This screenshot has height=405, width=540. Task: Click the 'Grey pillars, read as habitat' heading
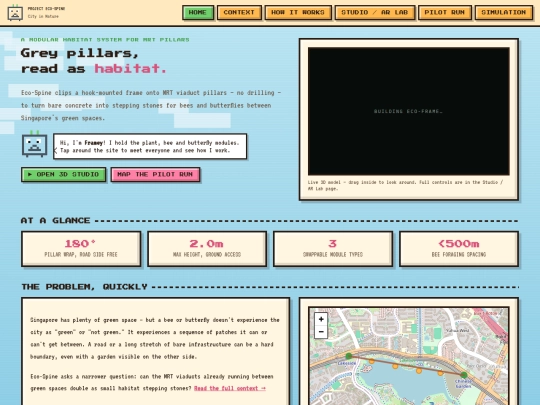click(94, 61)
